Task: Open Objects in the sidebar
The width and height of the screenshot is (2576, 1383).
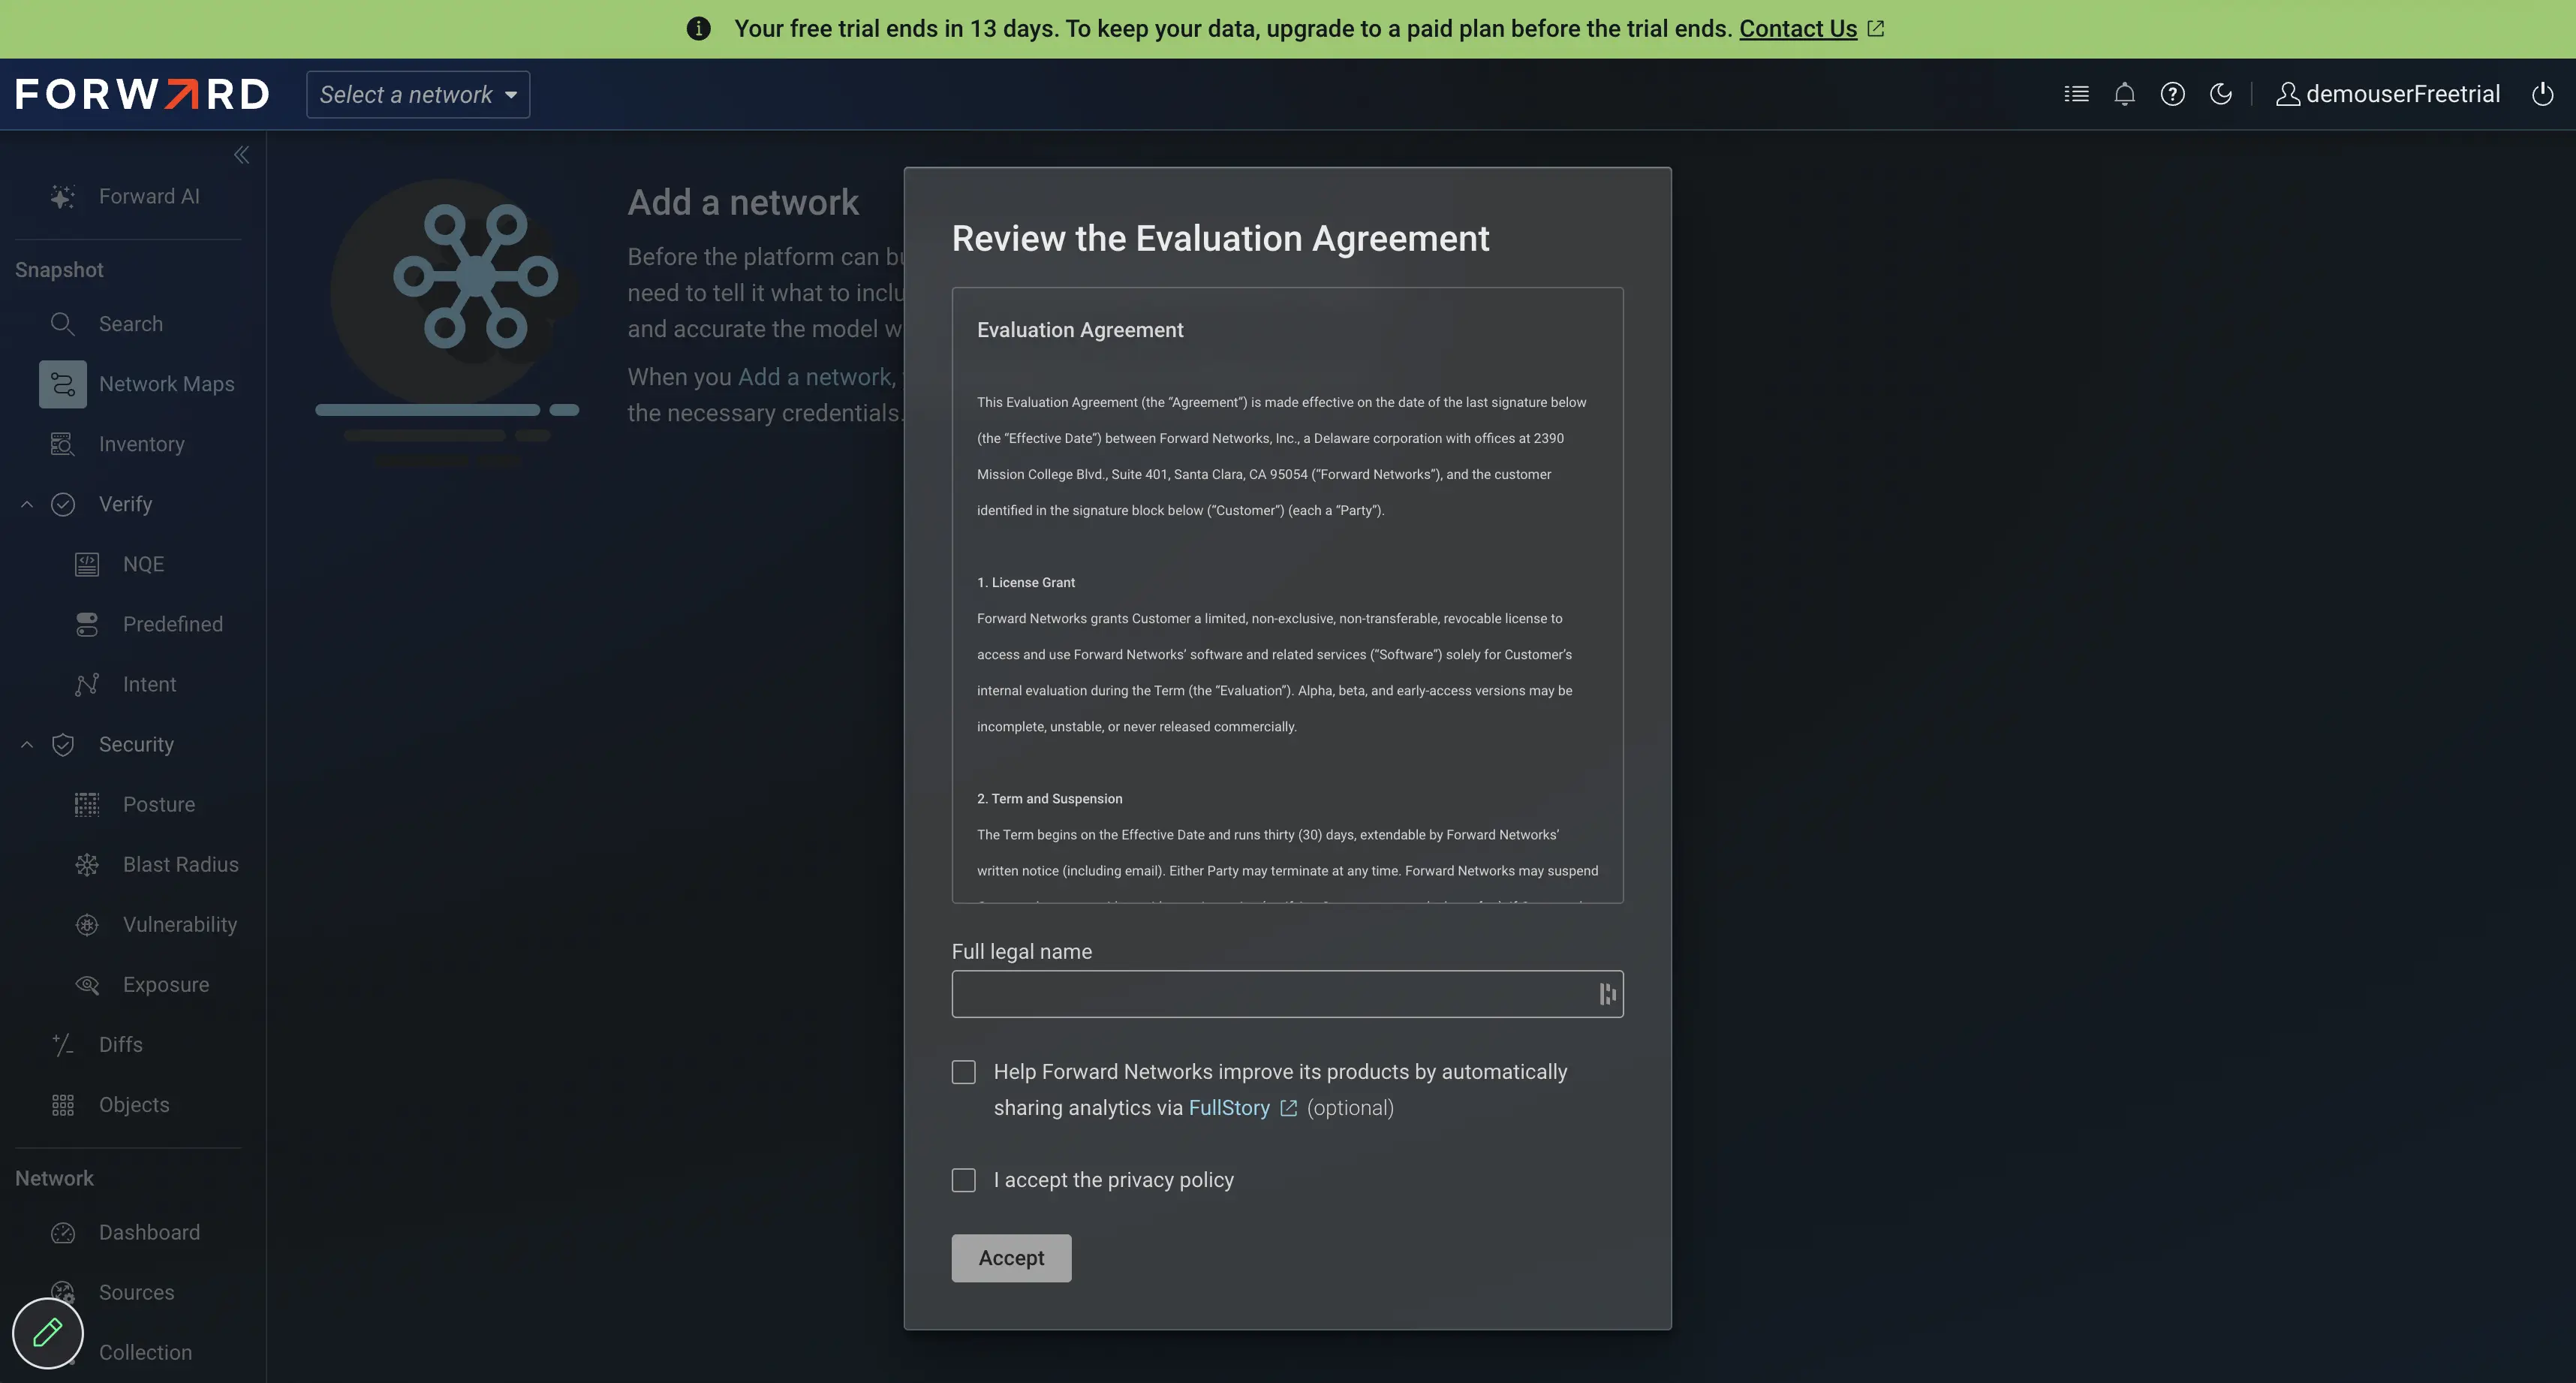Action: point(134,1104)
